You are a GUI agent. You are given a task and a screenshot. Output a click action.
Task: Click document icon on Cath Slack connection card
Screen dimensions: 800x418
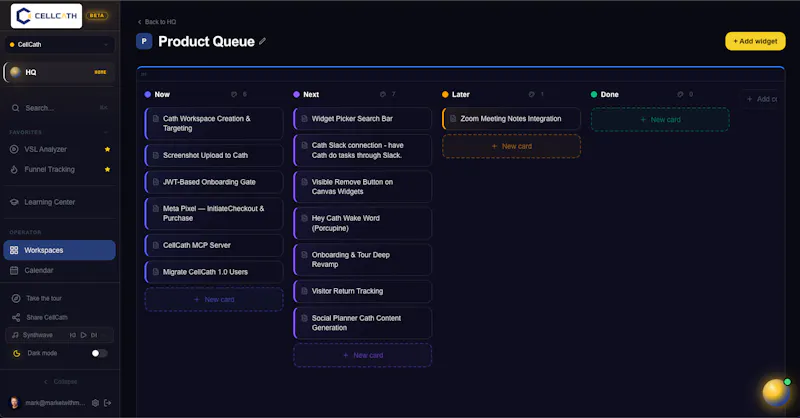[305, 145]
